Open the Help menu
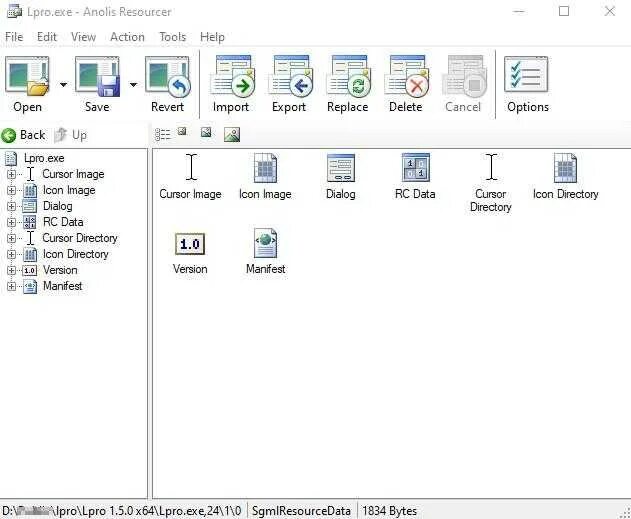The width and height of the screenshot is (631, 519). [212, 37]
